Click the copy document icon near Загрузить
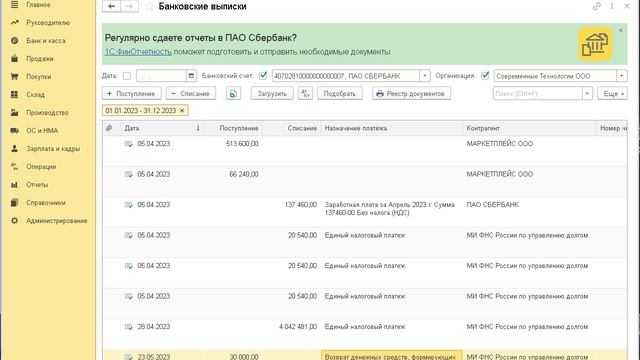This screenshot has width=640, height=360. 233,93
